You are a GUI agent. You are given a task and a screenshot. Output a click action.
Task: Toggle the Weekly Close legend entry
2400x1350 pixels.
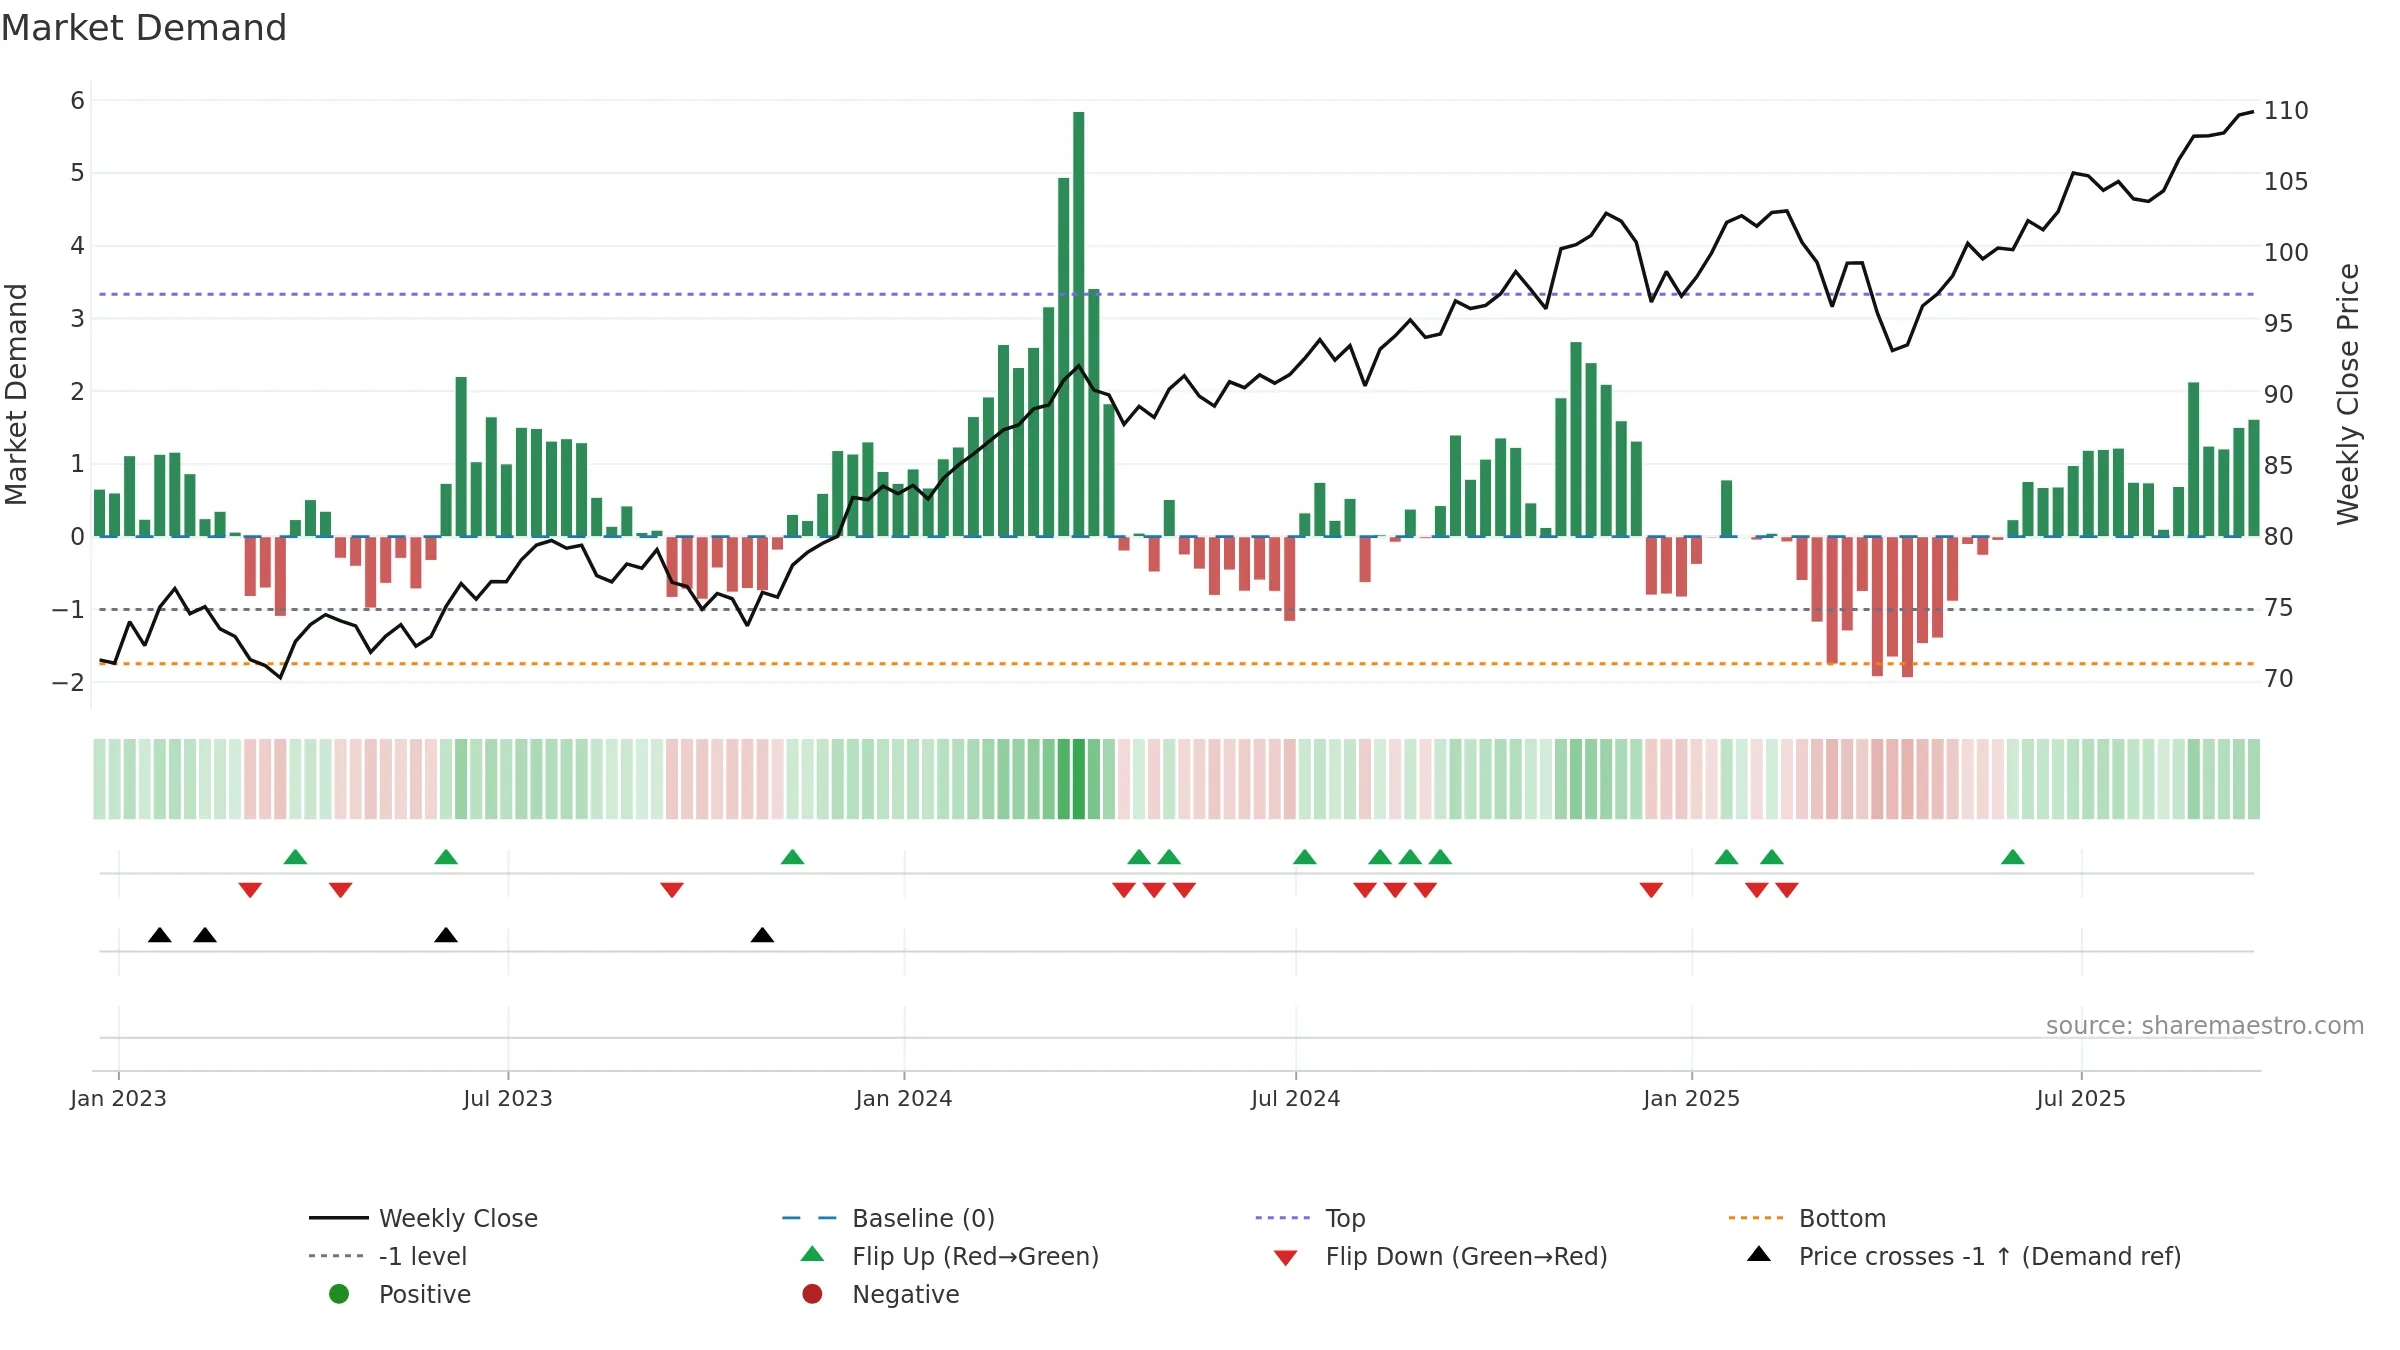point(424,1218)
